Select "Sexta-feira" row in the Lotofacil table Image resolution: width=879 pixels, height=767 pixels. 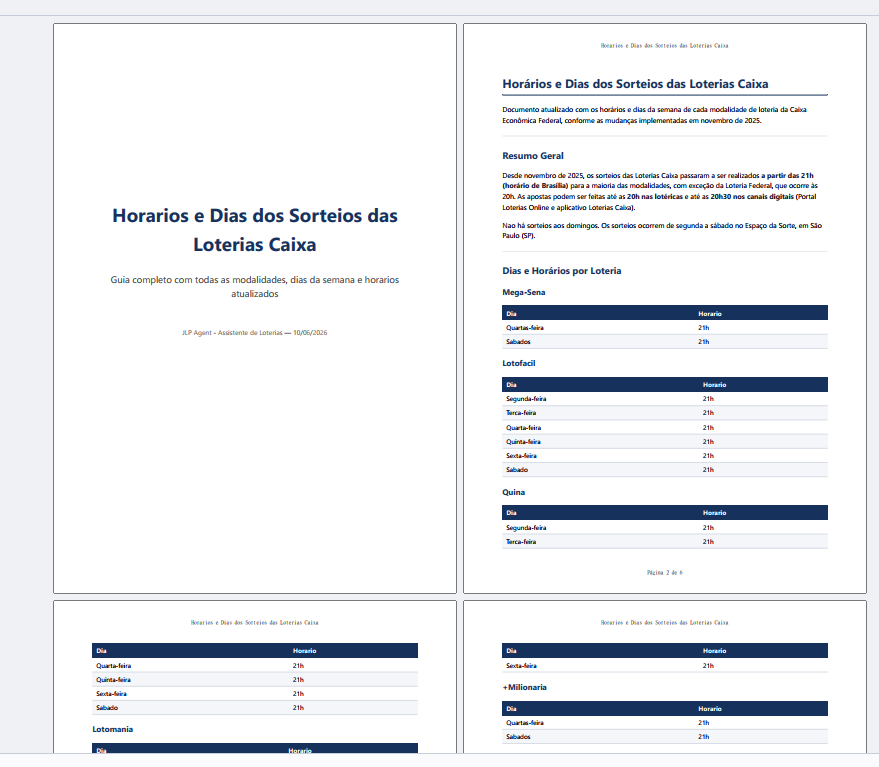click(x=665, y=455)
